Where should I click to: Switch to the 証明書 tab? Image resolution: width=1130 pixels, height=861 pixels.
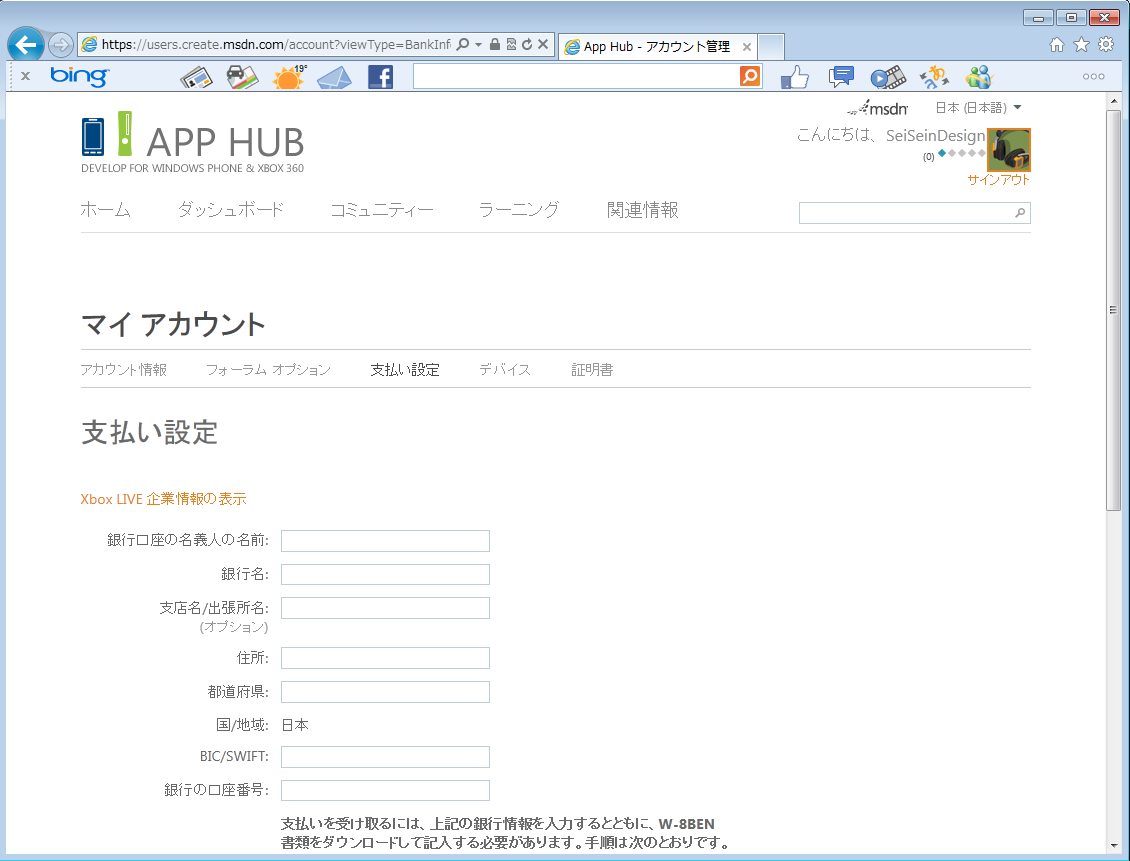pos(592,370)
